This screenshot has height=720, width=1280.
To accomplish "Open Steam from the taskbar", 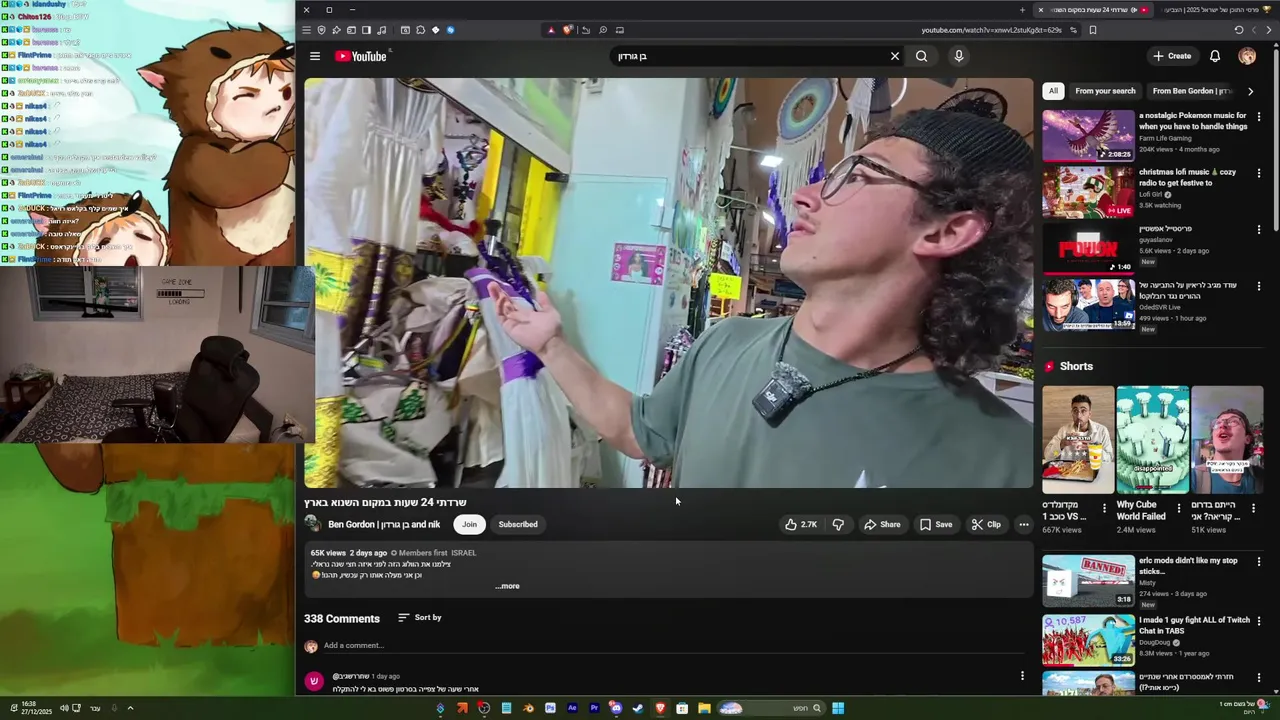I will [x=638, y=708].
